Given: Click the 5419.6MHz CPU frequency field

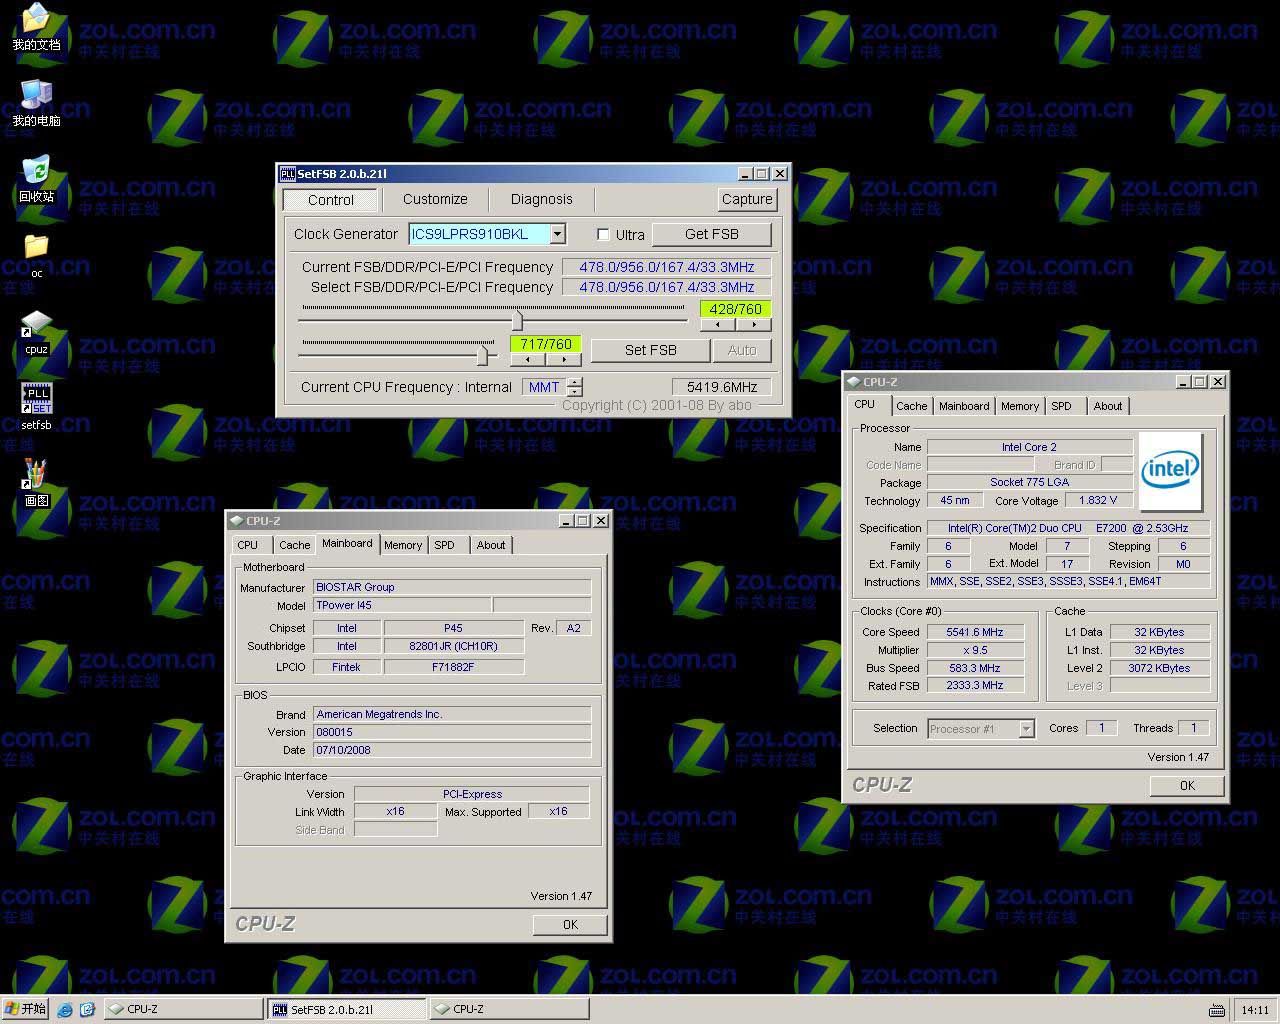Looking at the screenshot, I should point(722,387).
